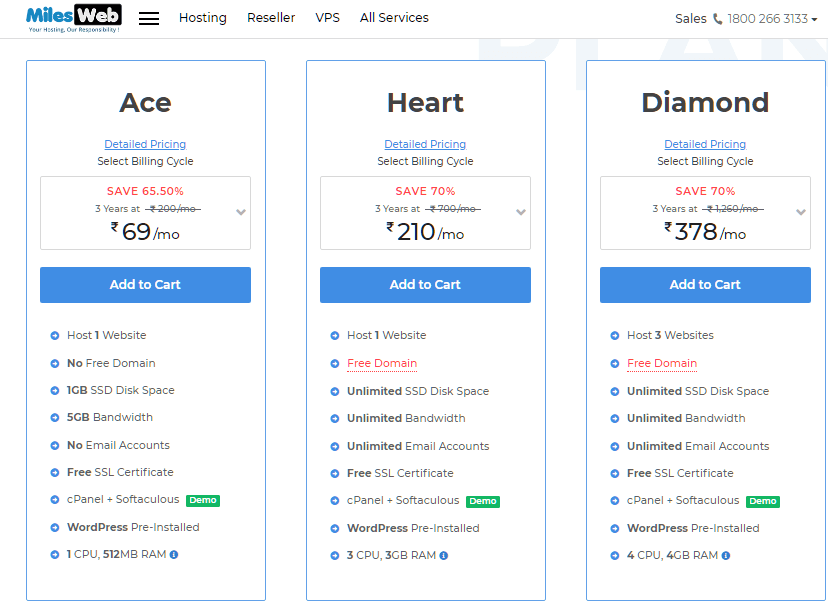Click info icon beside 512MB RAM
Image resolution: width=828 pixels, height=604 pixels.
[x=174, y=554]
